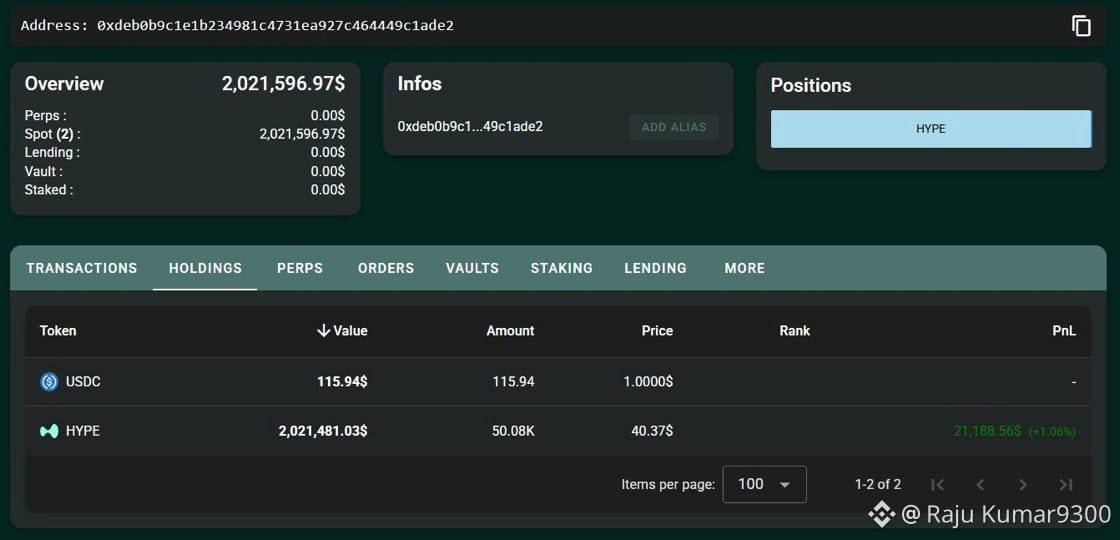Click the Perps overview label
Screen dimensions: 1120x540
[46, 116]
